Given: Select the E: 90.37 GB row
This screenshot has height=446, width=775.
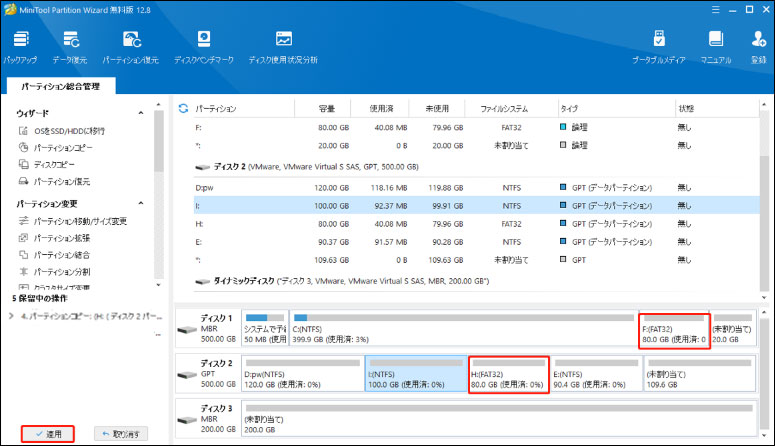Looking at the screenshot, I should pos(476,242).
